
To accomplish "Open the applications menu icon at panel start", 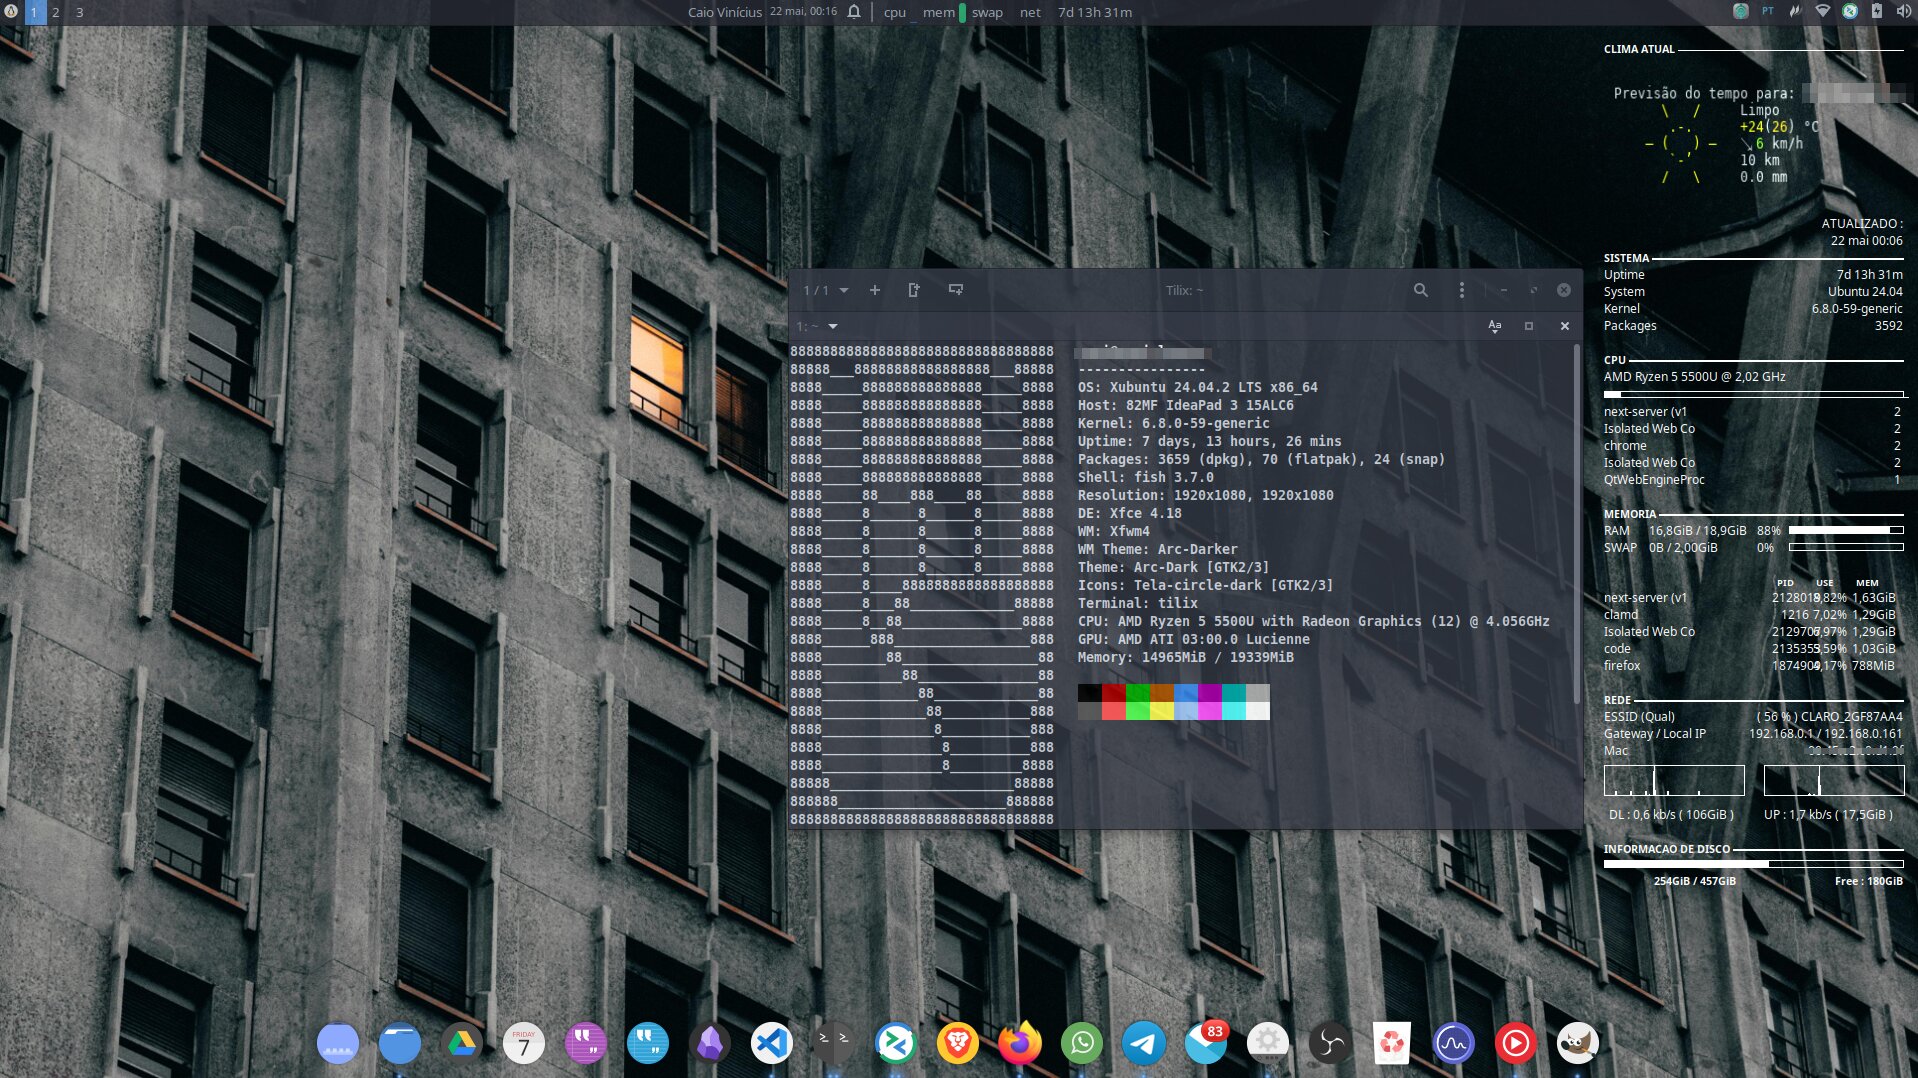I will [x=11, y=12].
